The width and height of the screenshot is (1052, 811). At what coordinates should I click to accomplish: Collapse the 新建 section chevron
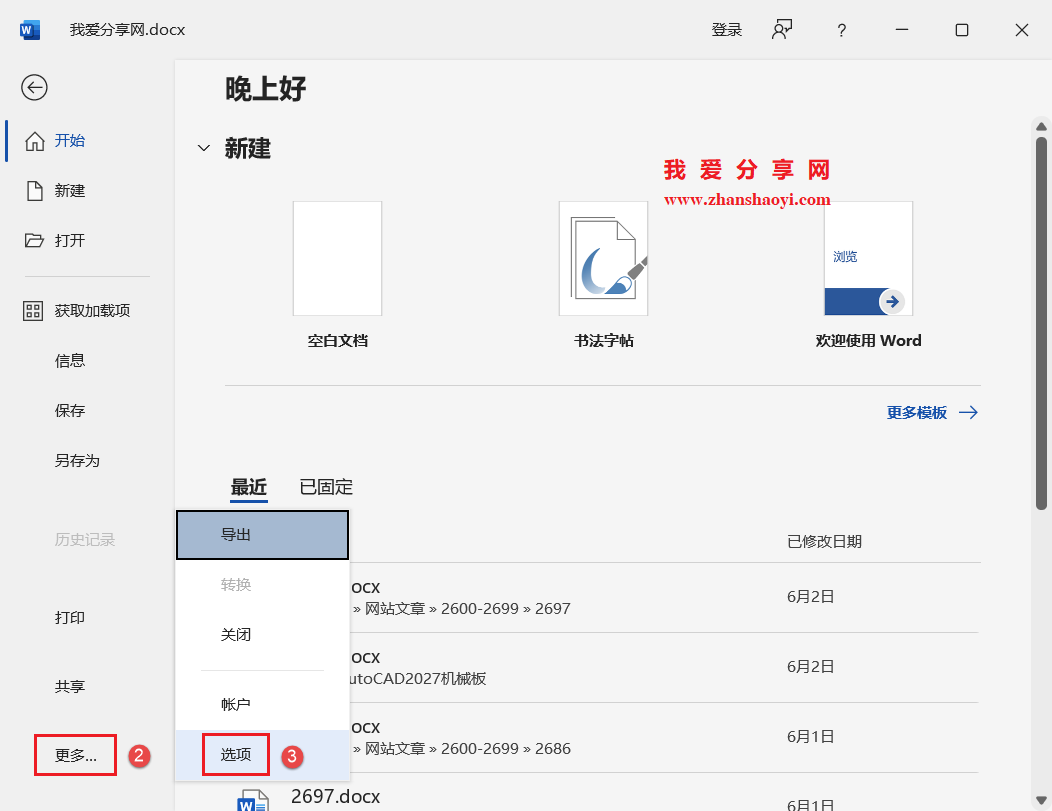tap(203, 148)
